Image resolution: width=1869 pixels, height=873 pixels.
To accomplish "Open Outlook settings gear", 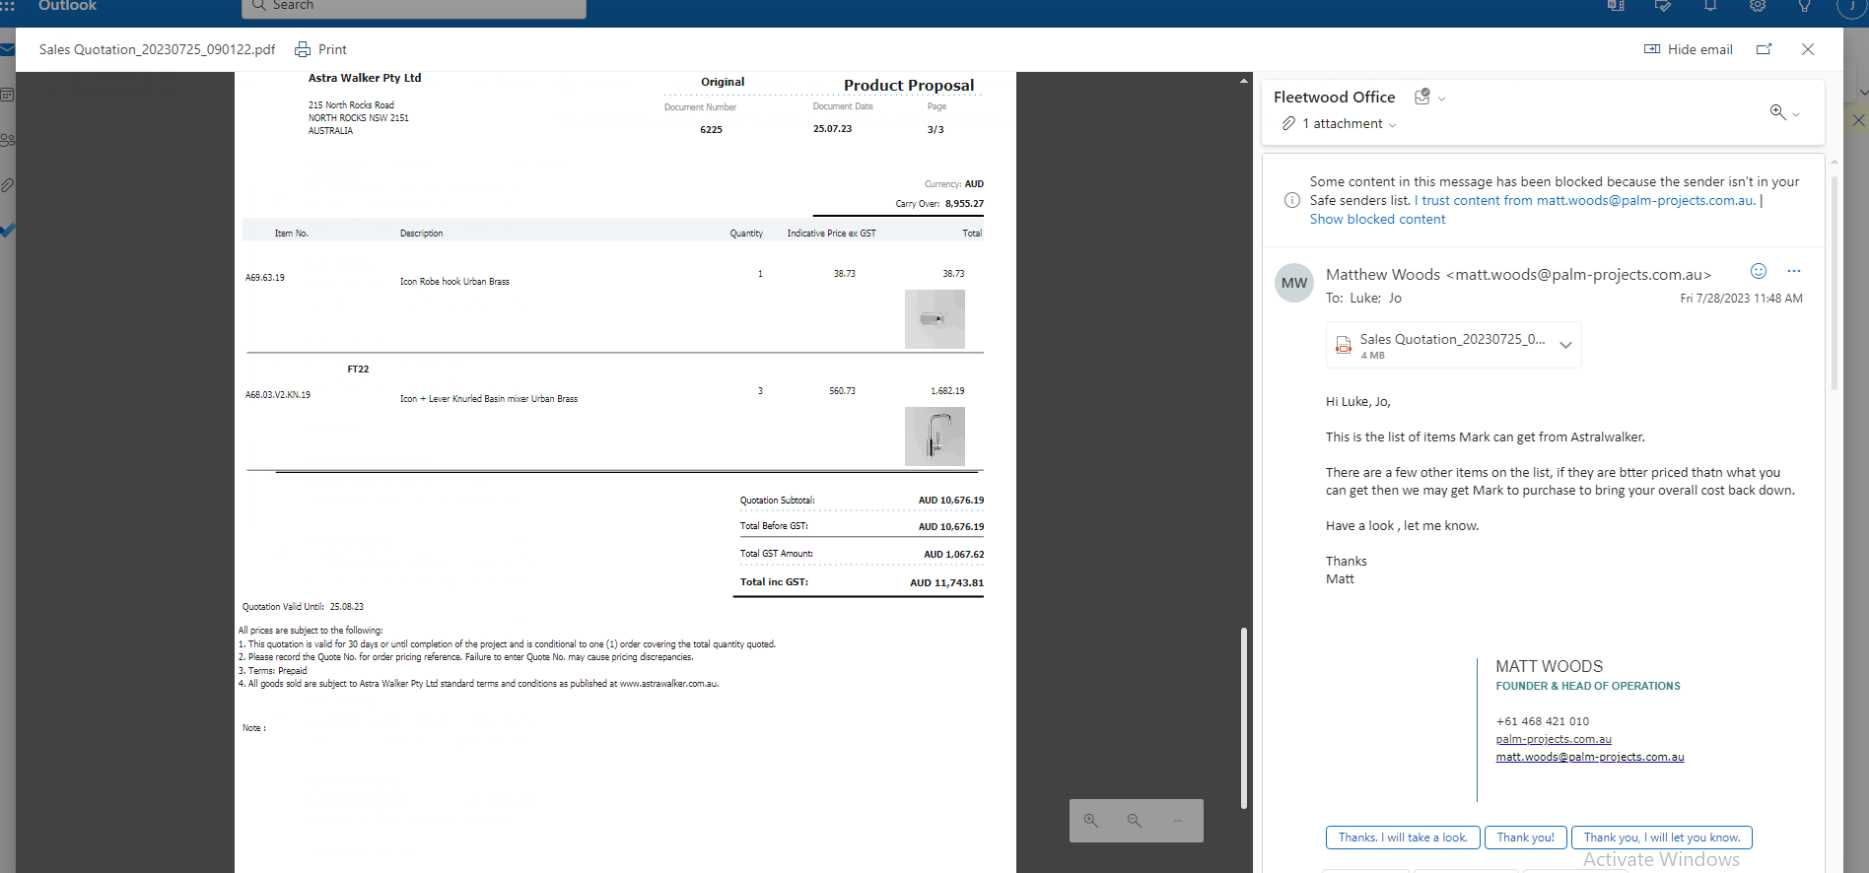I will click(1757, 6).
